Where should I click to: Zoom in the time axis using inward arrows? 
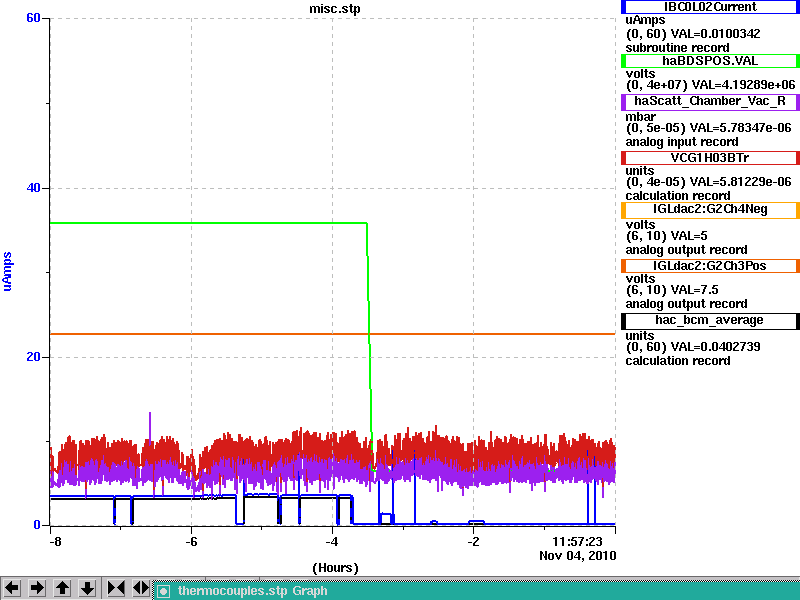tap(116, 588)
